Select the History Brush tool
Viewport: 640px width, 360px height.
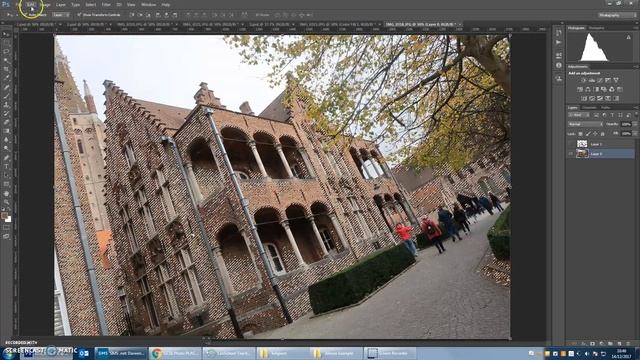coord(6,113)
